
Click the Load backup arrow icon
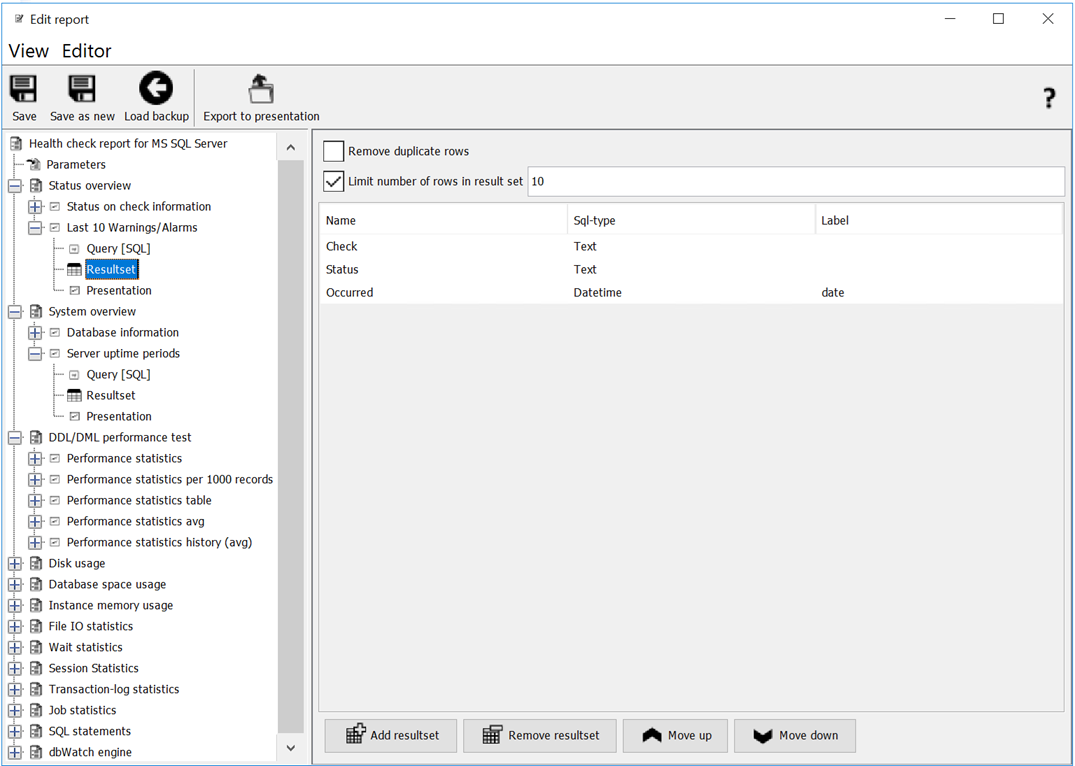pyautogui.click(x=156, y=89)
